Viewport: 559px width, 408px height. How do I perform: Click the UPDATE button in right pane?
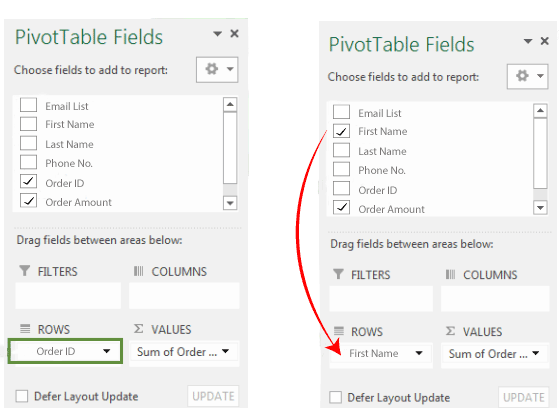tap(524, 397)
